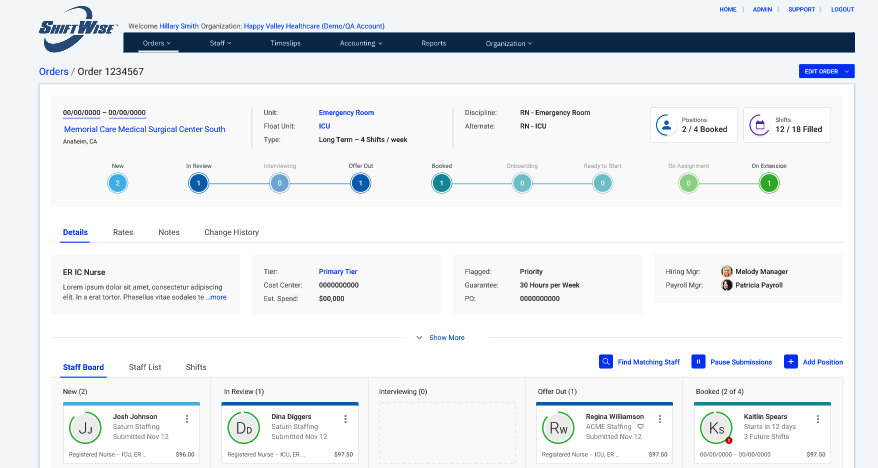The width and height of the screenshot is (878, 468).
Task: Open the Memorial Care Medical Surgical Center link
Action: (x=144, y=129)
